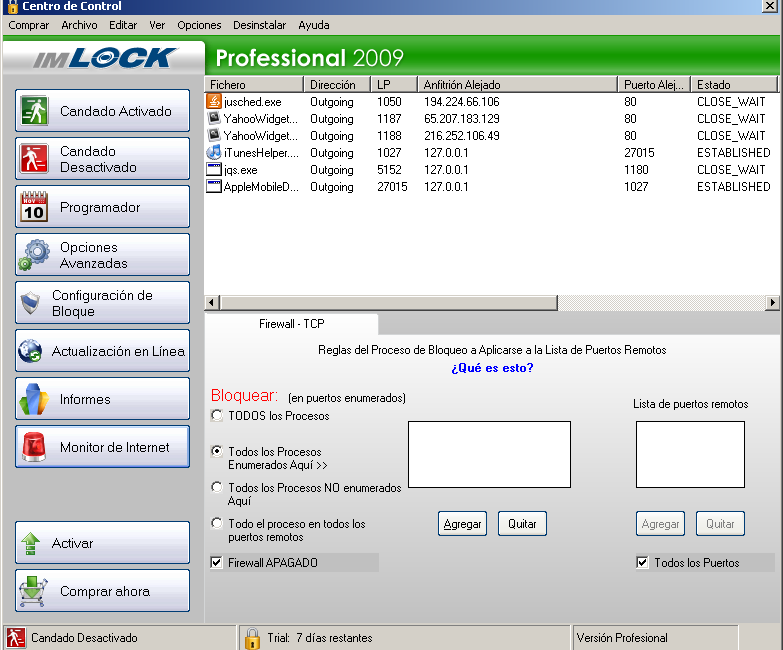Open the Desinstalar menu

pos(259,25)
